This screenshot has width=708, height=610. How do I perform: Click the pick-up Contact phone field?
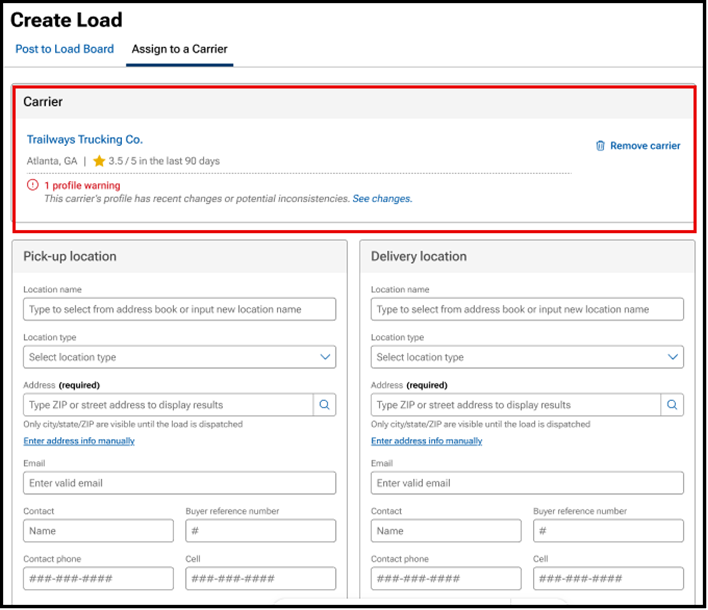pos(98,579)
